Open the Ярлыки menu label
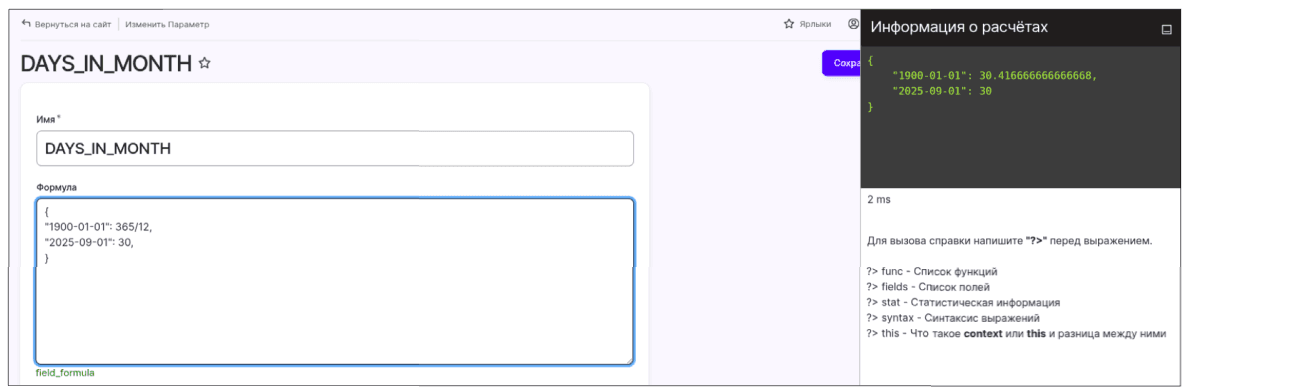Screen dimensions: 1290x390 (x=814, y=24)
